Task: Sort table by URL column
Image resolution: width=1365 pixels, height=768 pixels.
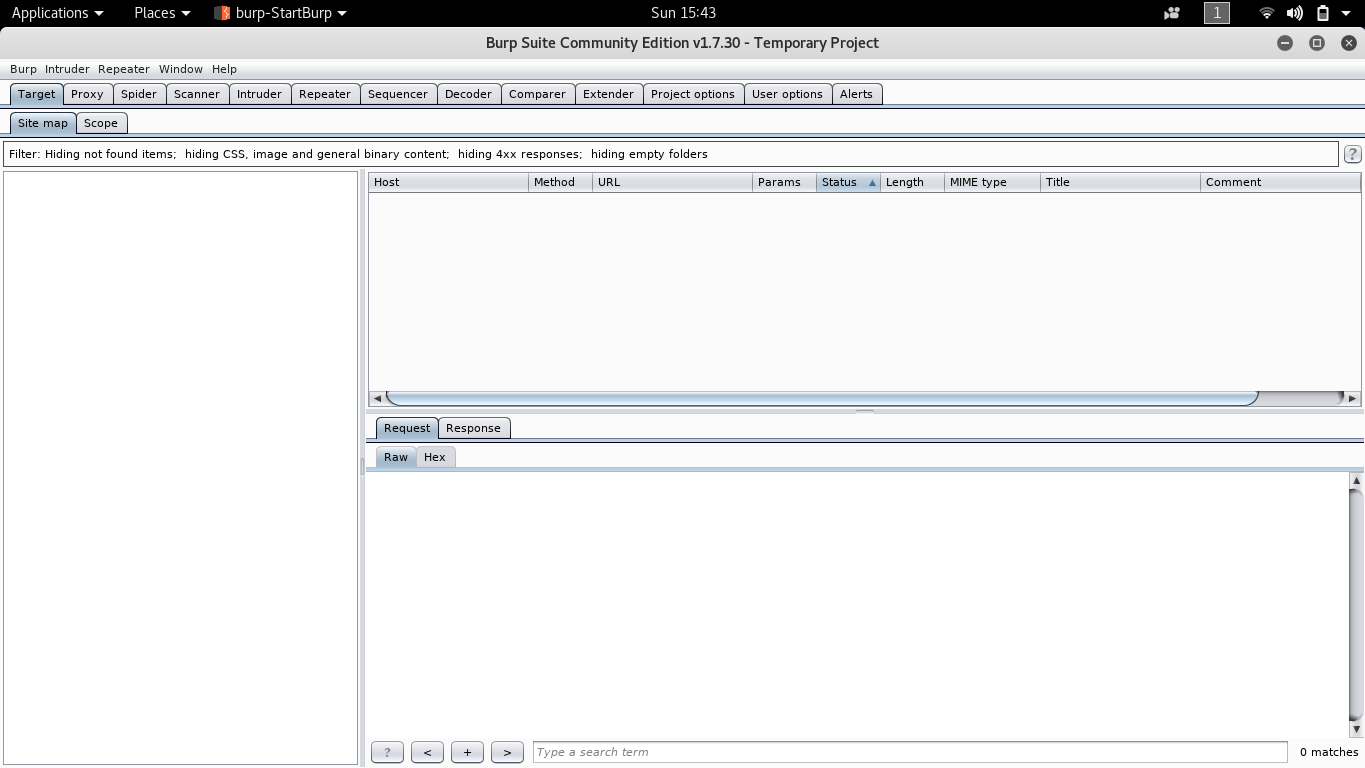Action: tap(672, 182)
